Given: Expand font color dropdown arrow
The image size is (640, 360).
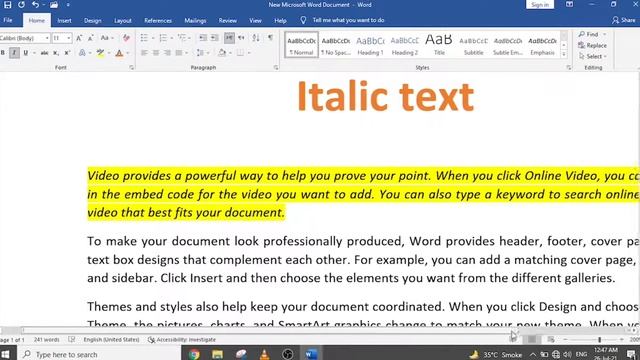Looking at the screenshot, I should [x=128, y=53].
